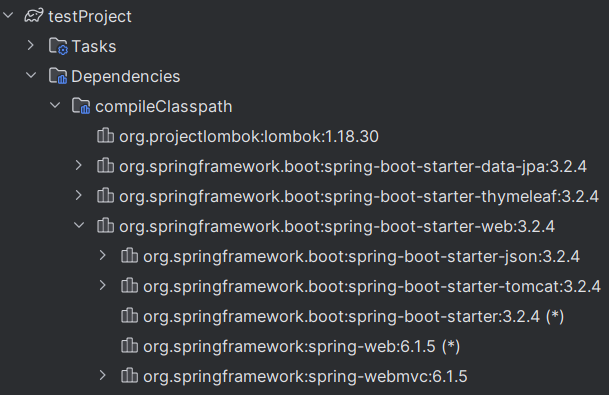Click the library icon beside spring-boot-starter-tomcat
The width and height of the screenshot is (609, 395).
click(129, 285)
